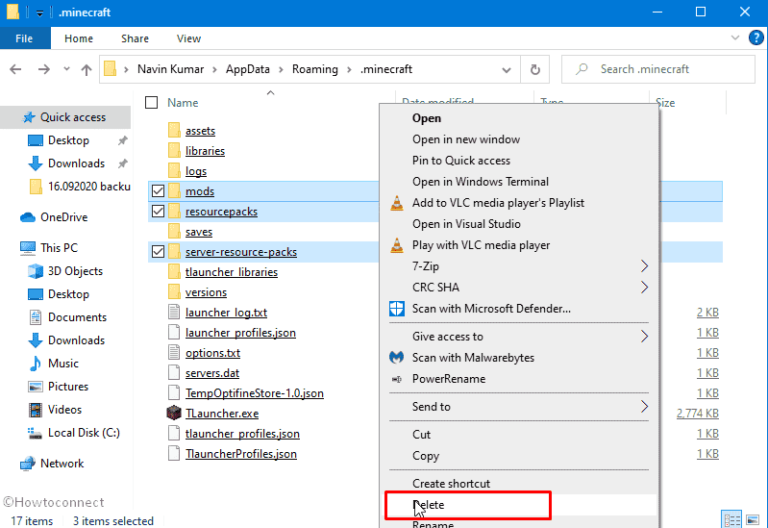Screen dimensions: 768x528
Task: Uncheck the resourcepacks folder checkbox
Action: 158,211
